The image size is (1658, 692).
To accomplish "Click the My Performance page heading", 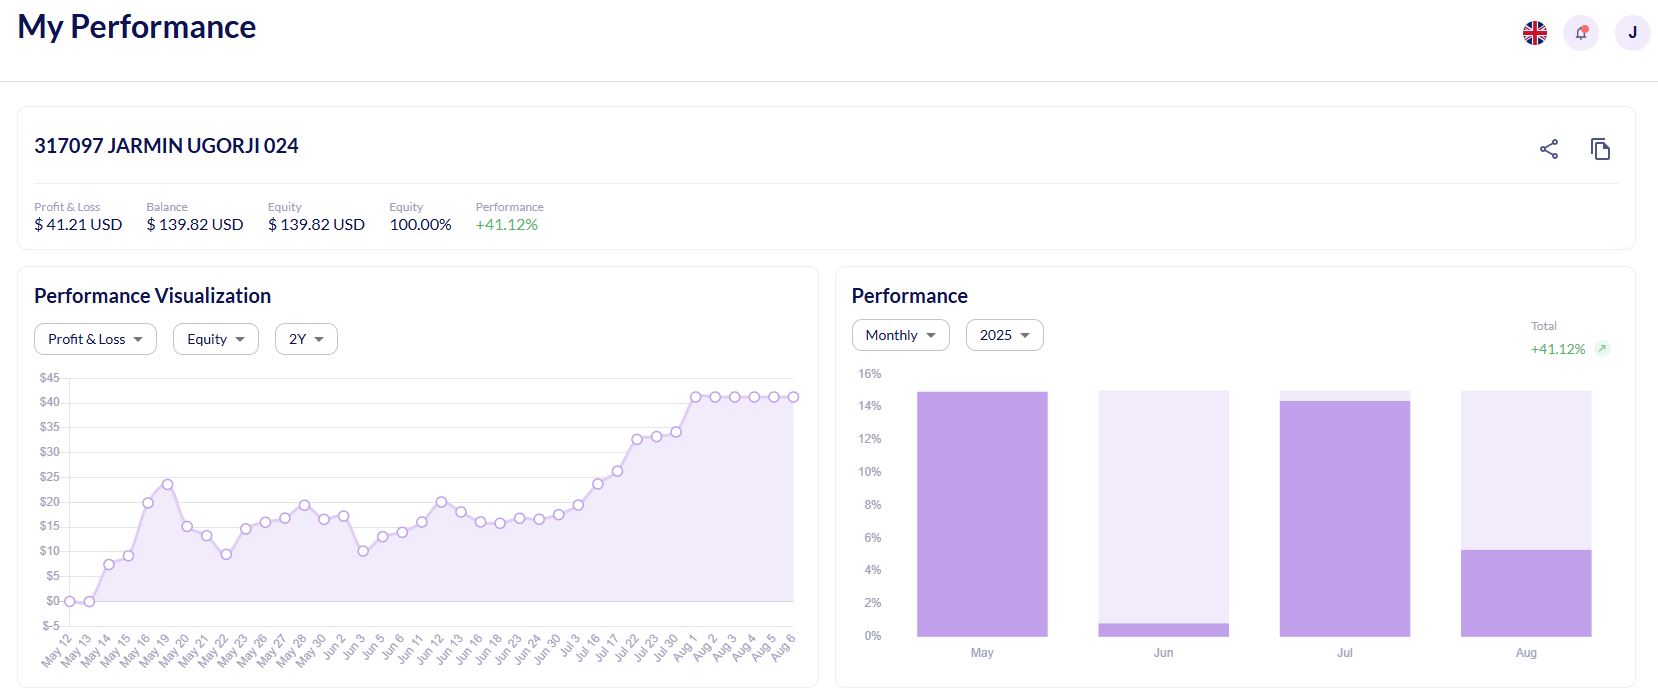I will point(137,27).
